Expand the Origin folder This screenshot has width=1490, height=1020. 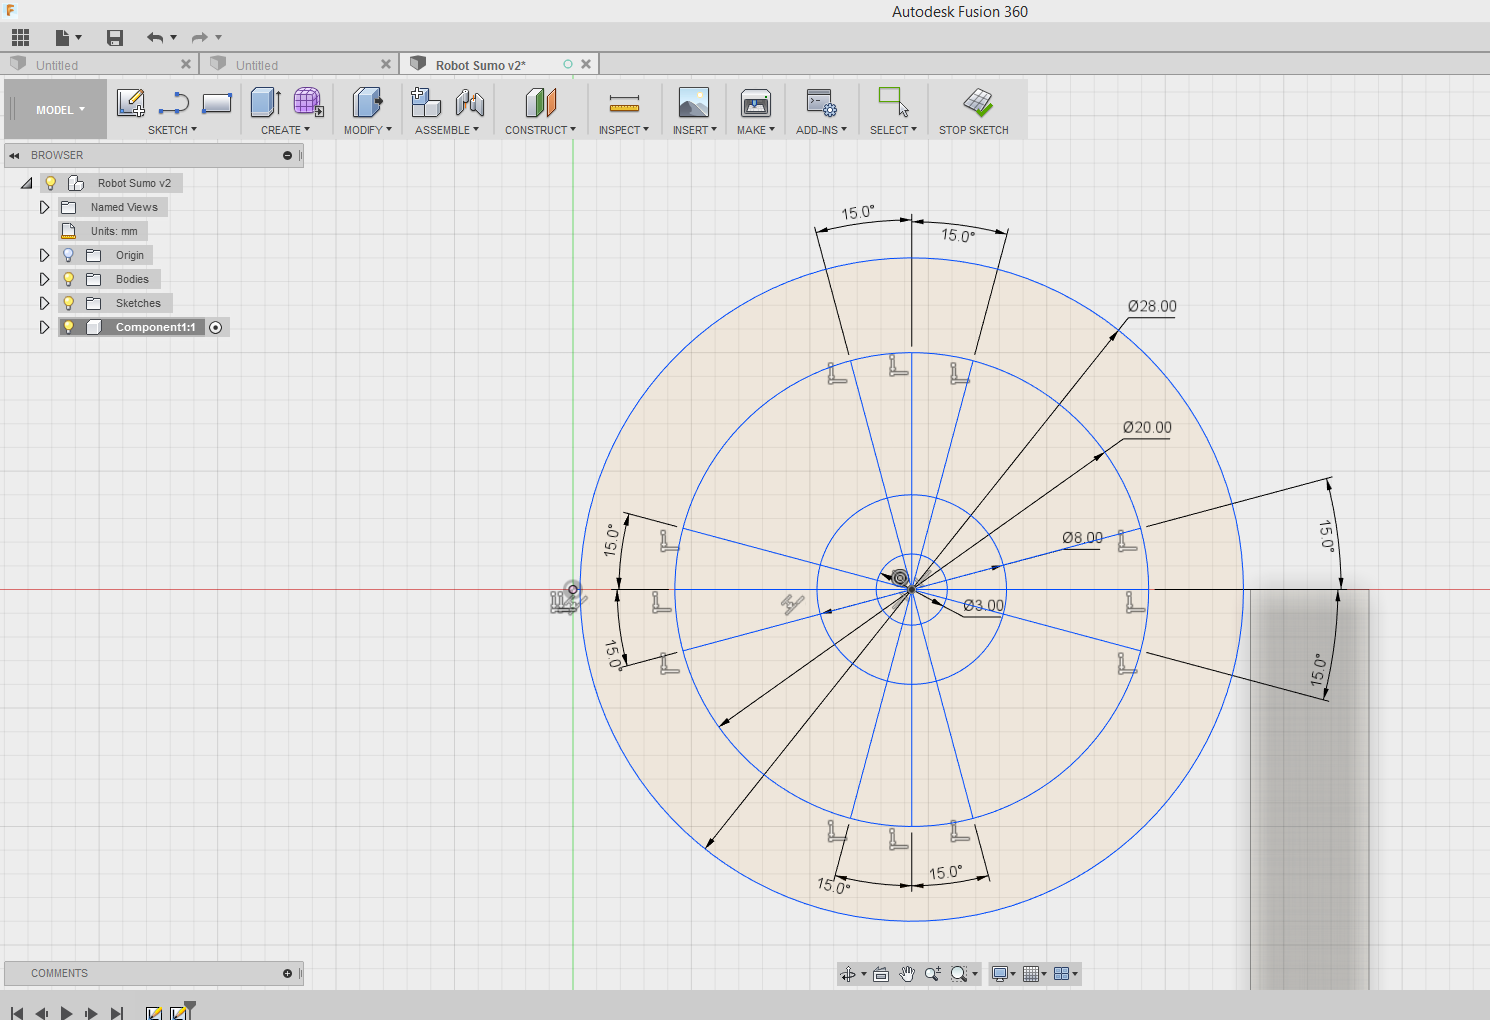coord(44,255)
